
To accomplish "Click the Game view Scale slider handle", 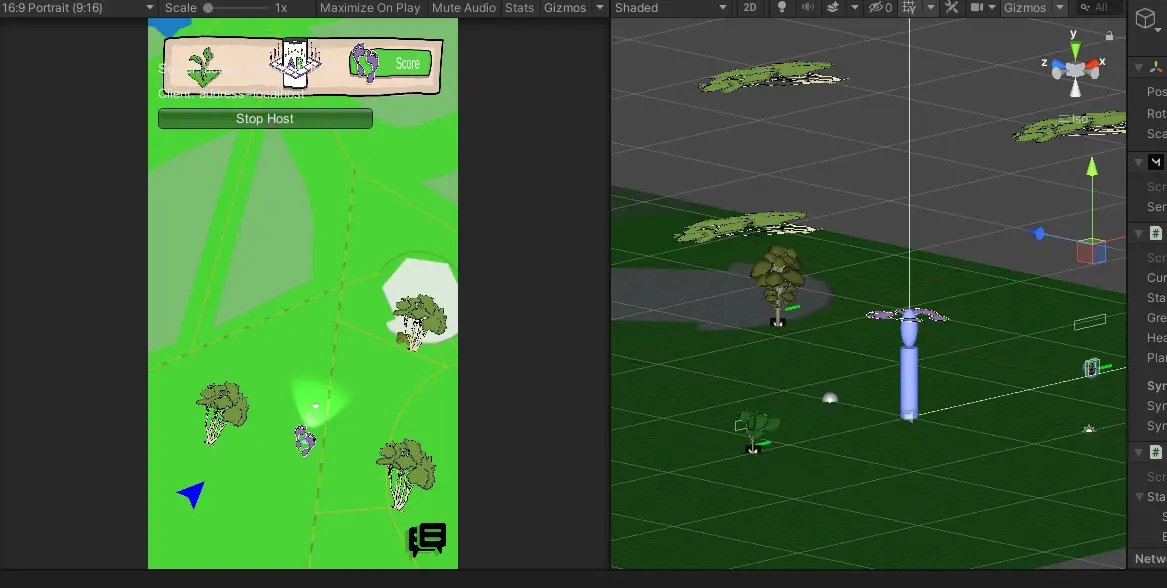I will [208, 8].
